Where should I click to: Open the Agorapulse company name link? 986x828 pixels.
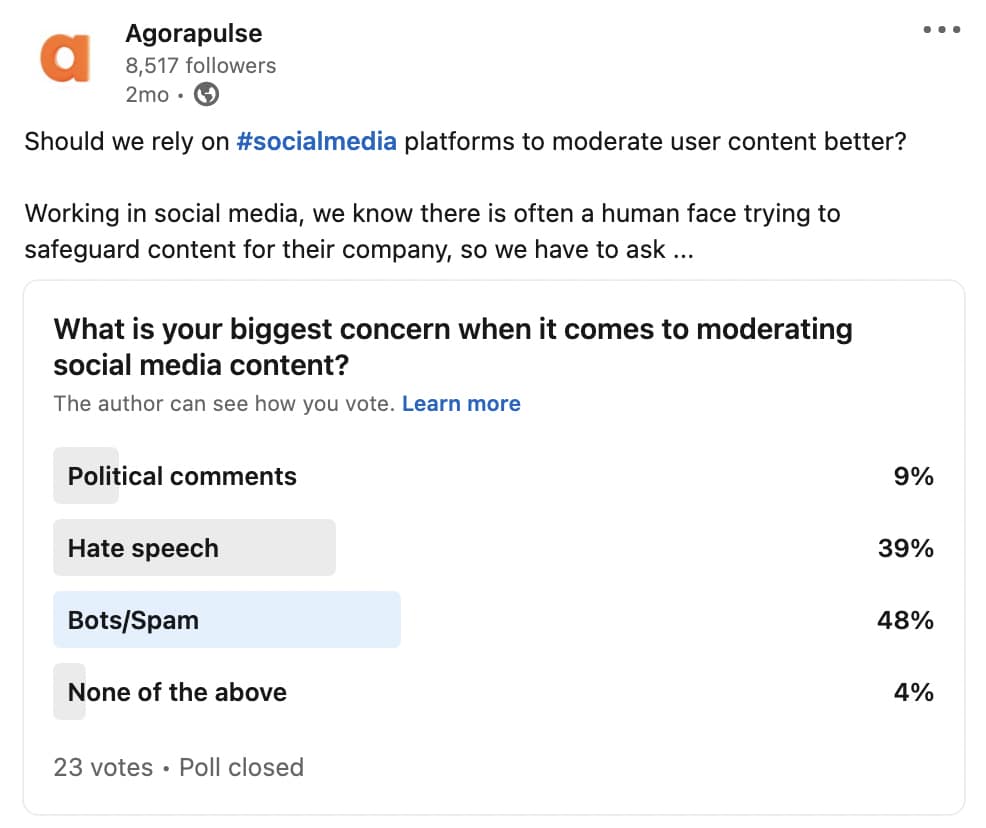click(194, 33)
